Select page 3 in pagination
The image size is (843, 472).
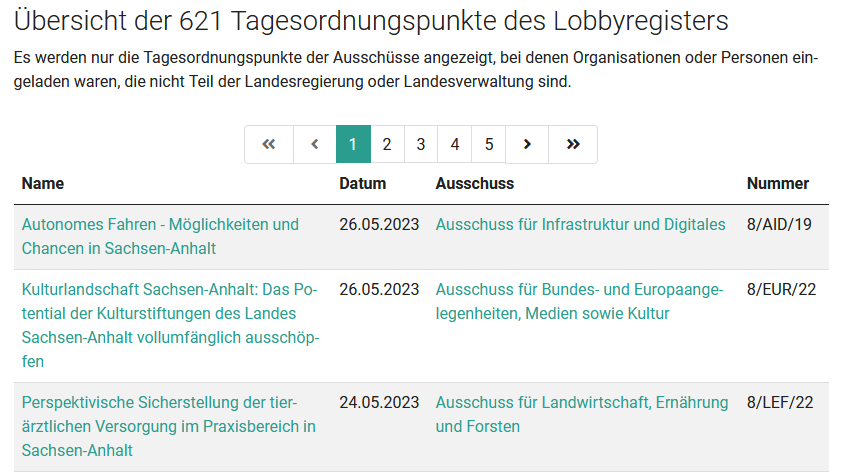421,144
